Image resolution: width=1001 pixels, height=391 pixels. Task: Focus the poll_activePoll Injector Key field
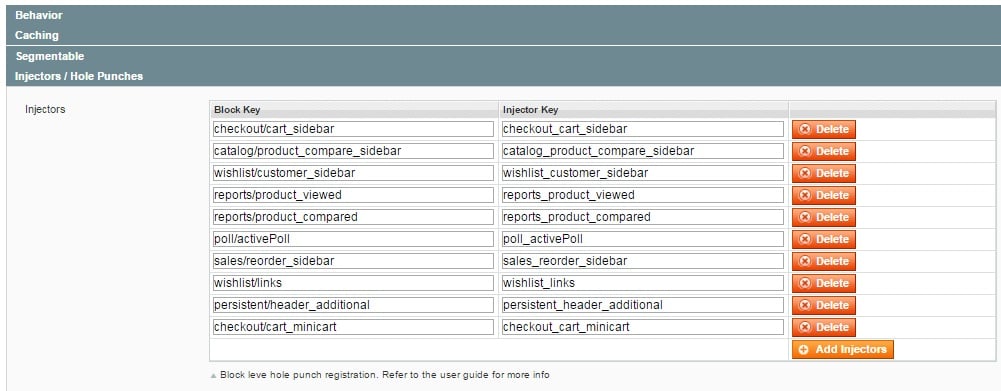pos(642,239)
